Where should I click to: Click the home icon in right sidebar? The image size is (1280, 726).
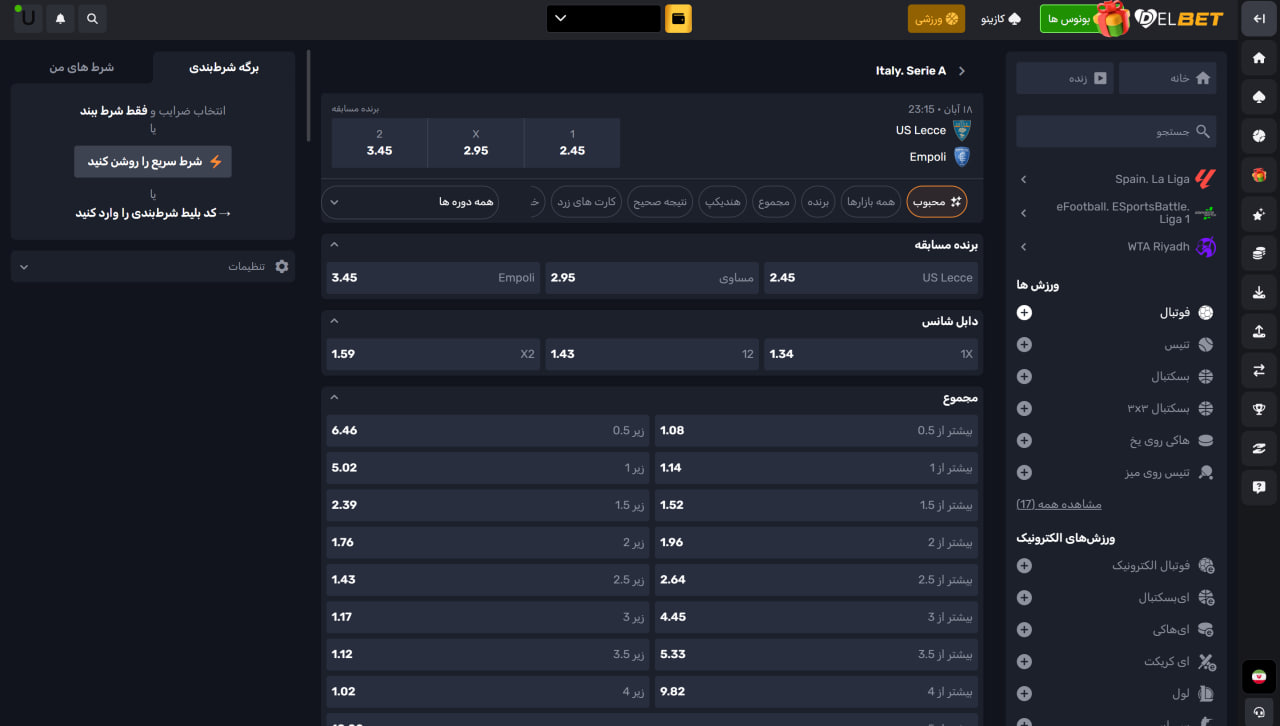pos(1259,58)
